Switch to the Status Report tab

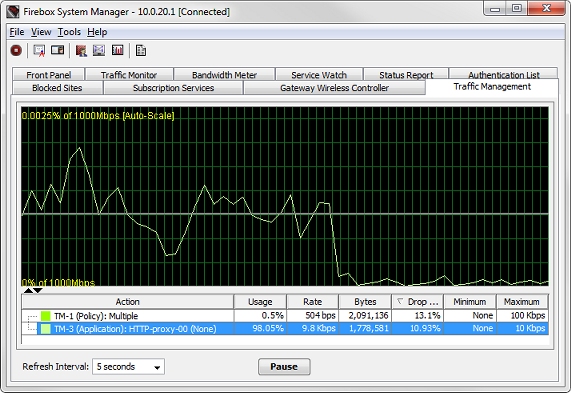pyautogui.click(x=406, y=74)
